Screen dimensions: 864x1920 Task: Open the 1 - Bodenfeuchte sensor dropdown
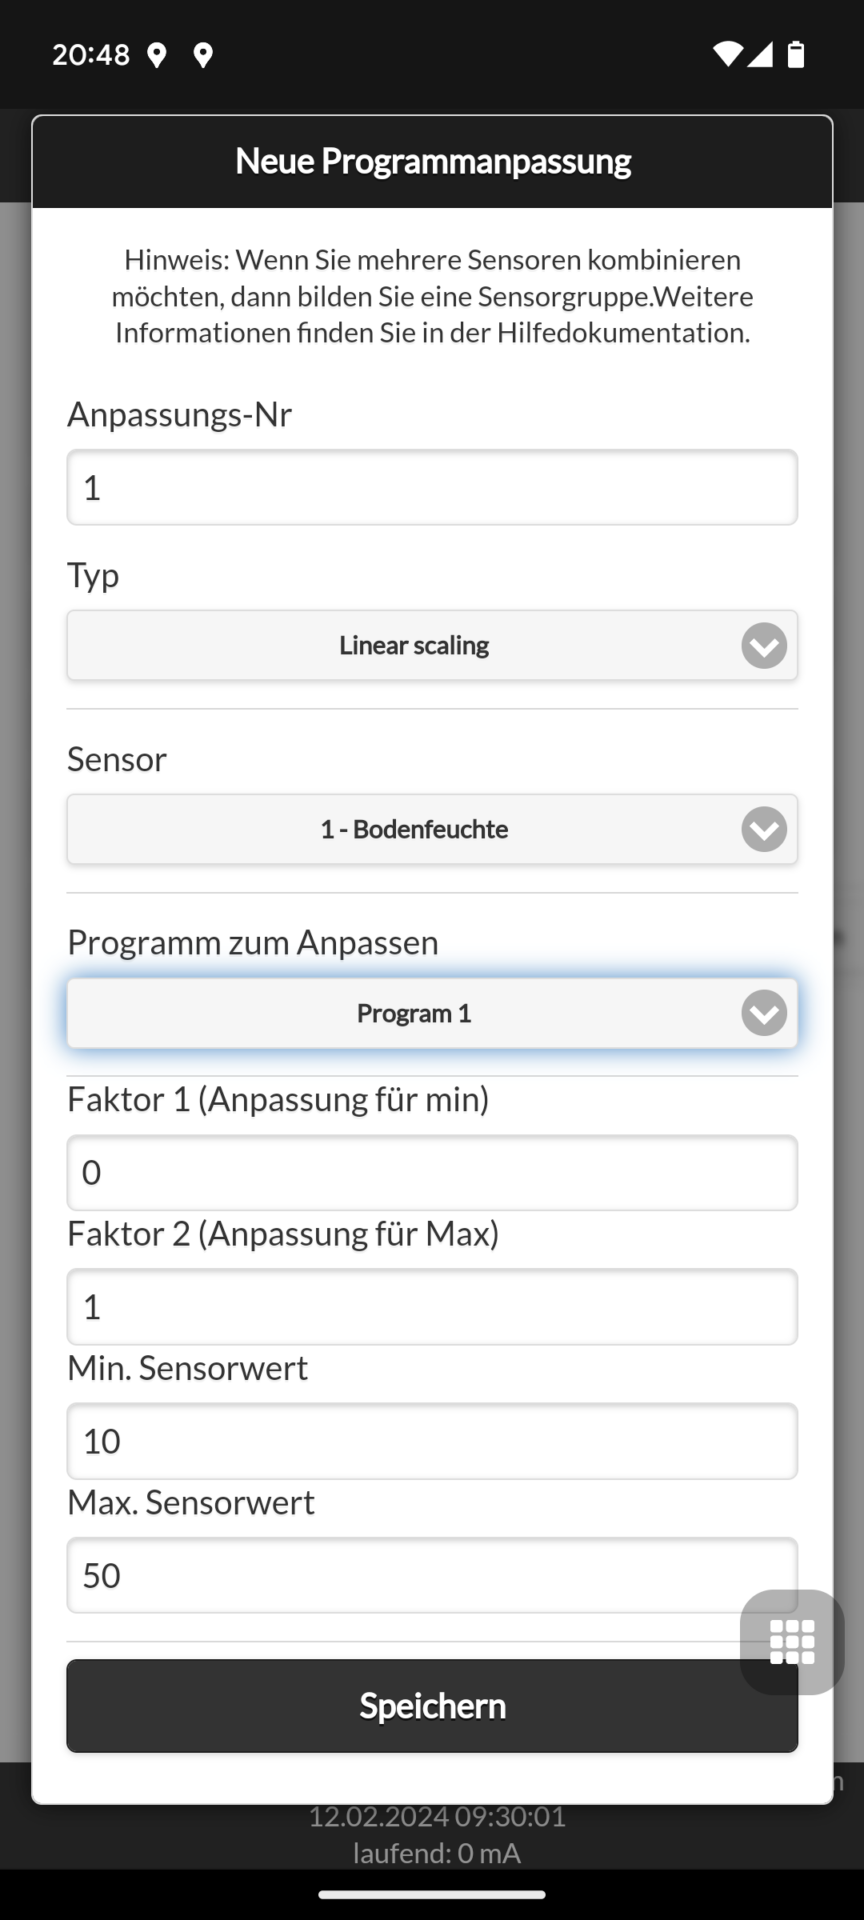pos(432,830)
